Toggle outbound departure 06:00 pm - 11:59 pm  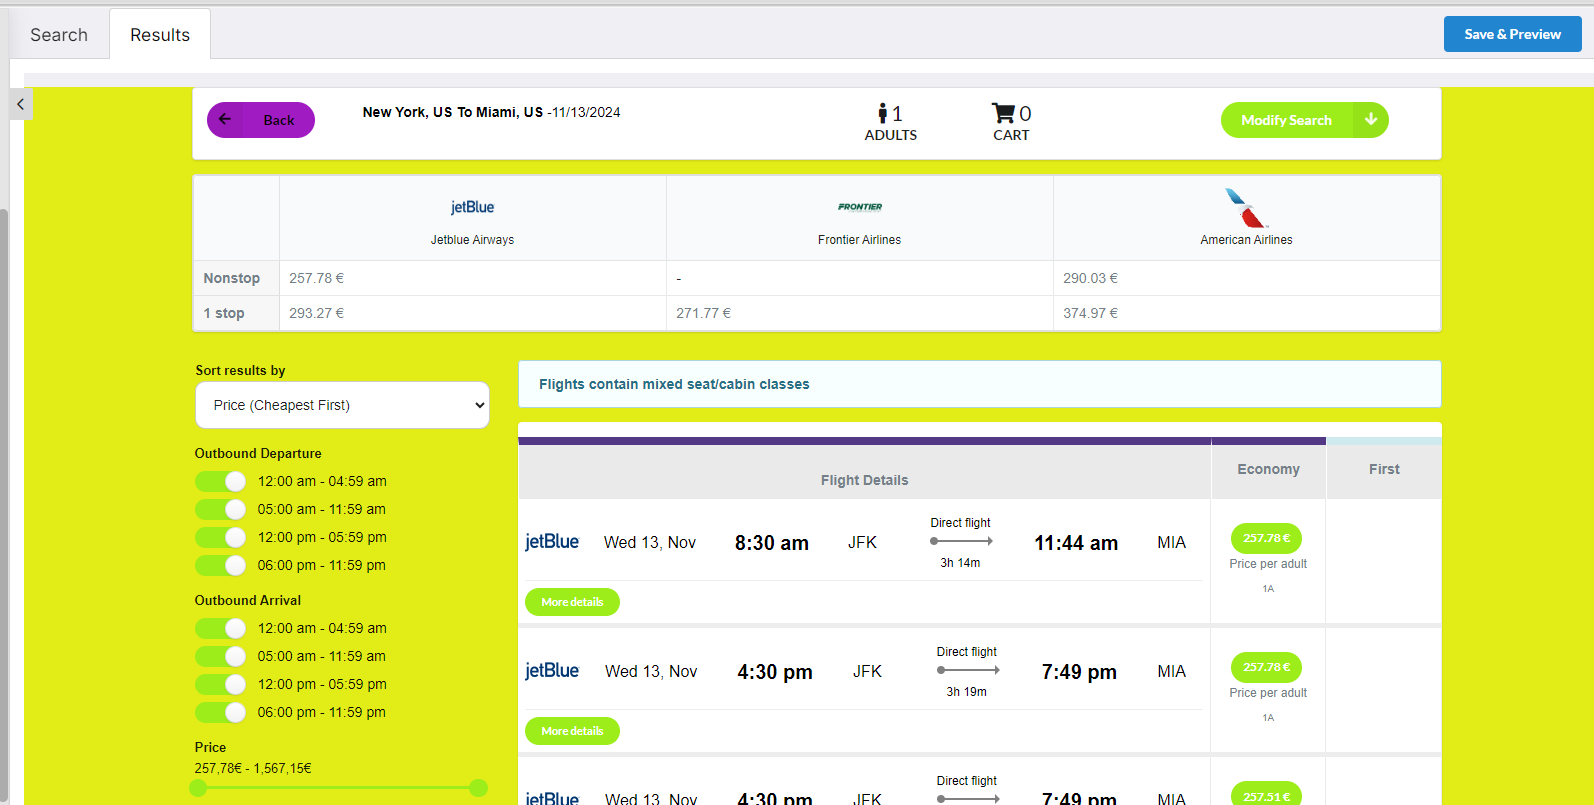221,565
